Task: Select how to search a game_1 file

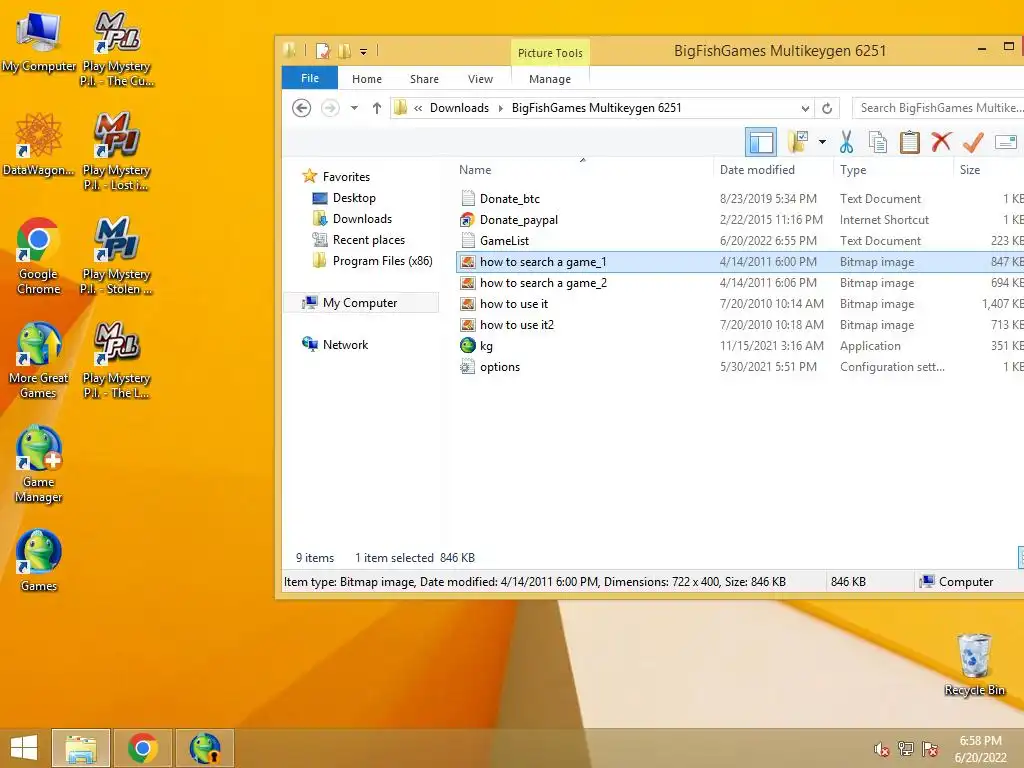Action: coord(543,262)
